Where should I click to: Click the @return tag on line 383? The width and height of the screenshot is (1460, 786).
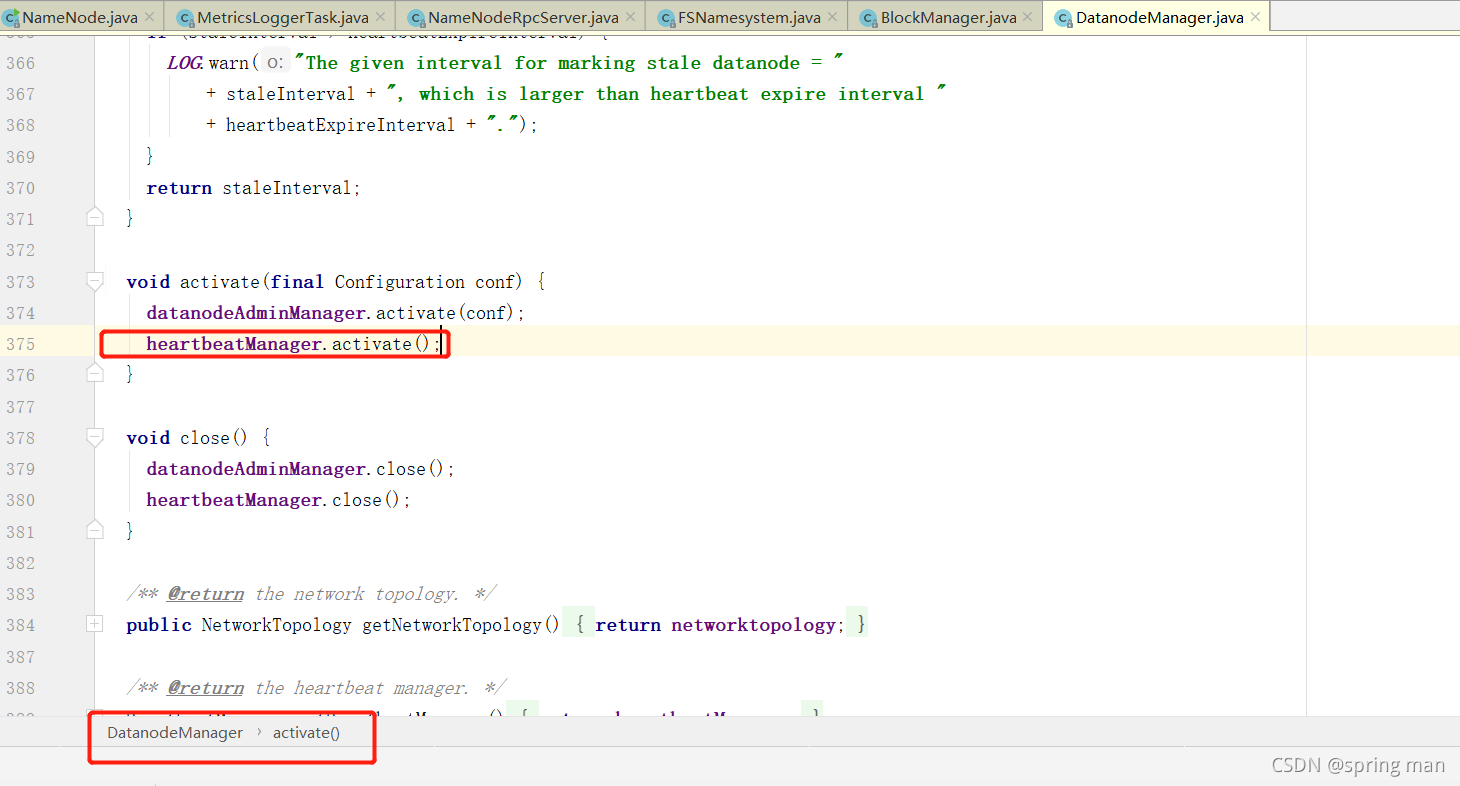tap(205, 594)
